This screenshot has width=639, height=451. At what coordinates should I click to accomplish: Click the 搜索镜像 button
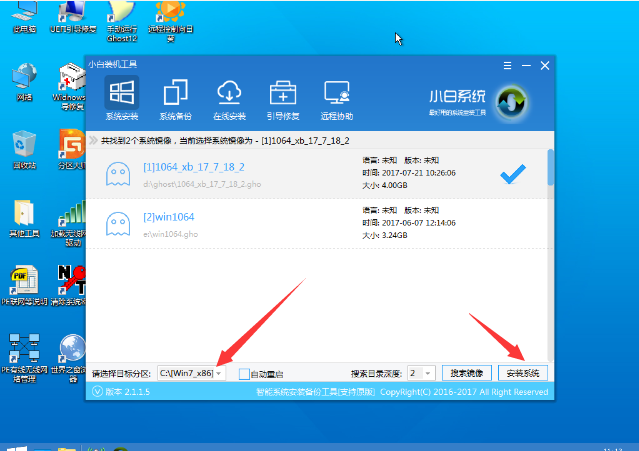pos(467,373)
